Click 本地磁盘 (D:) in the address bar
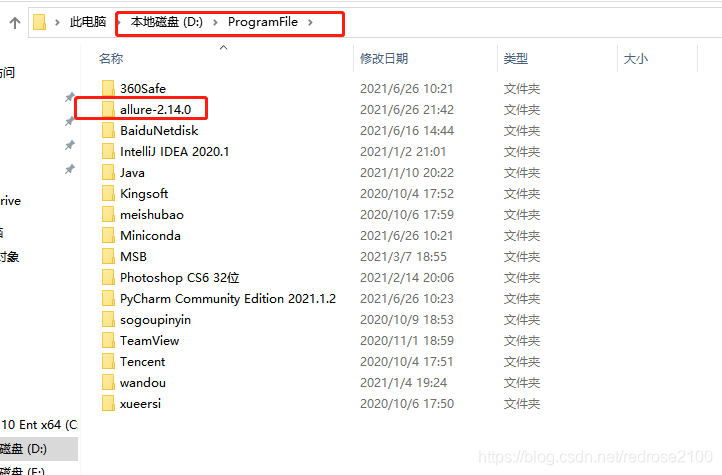 (167, 22)
